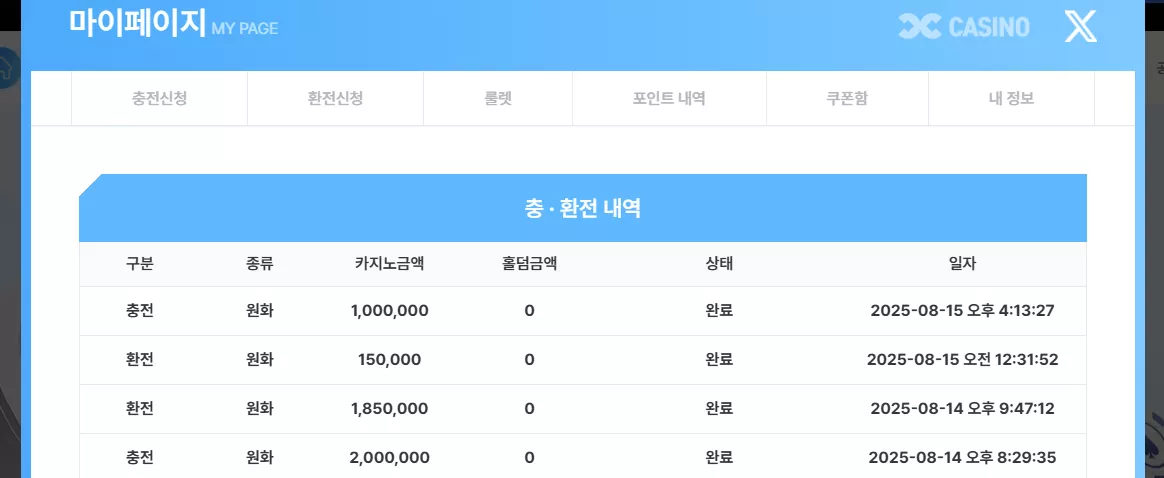Image resolution: width=1164 pixels, height=478 pixels.
Task: Select the 150,000 환전 row
Action: [x=583, y=360]
